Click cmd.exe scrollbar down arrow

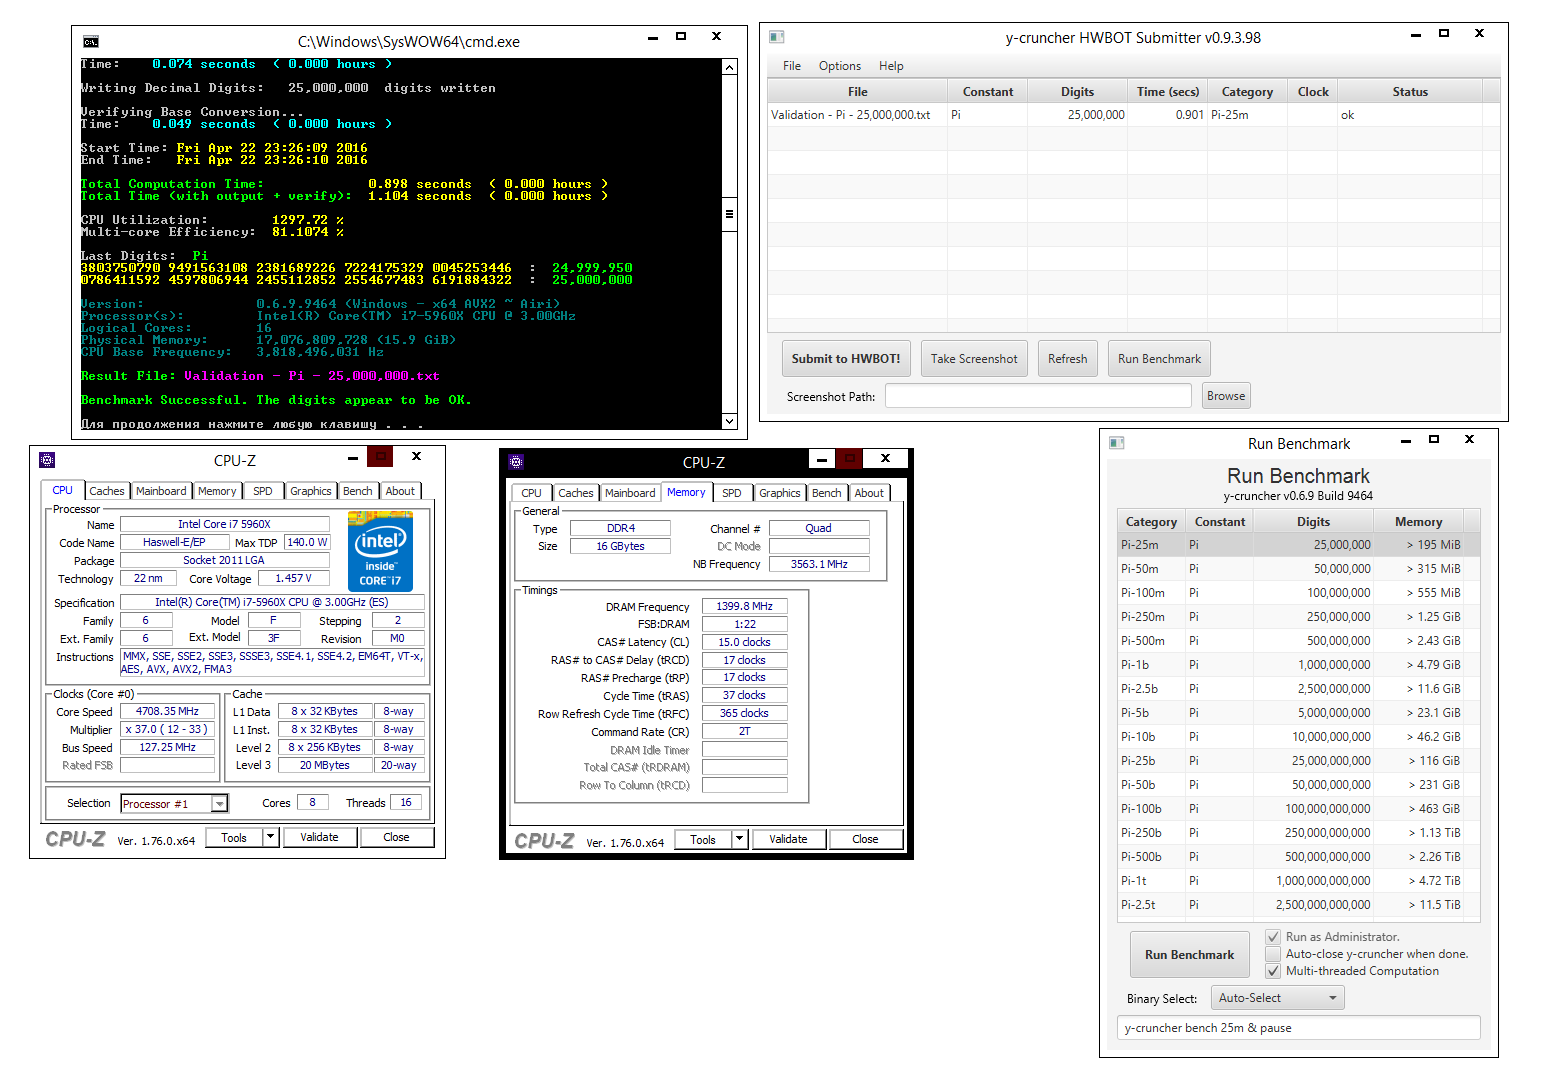click(729, 422)
